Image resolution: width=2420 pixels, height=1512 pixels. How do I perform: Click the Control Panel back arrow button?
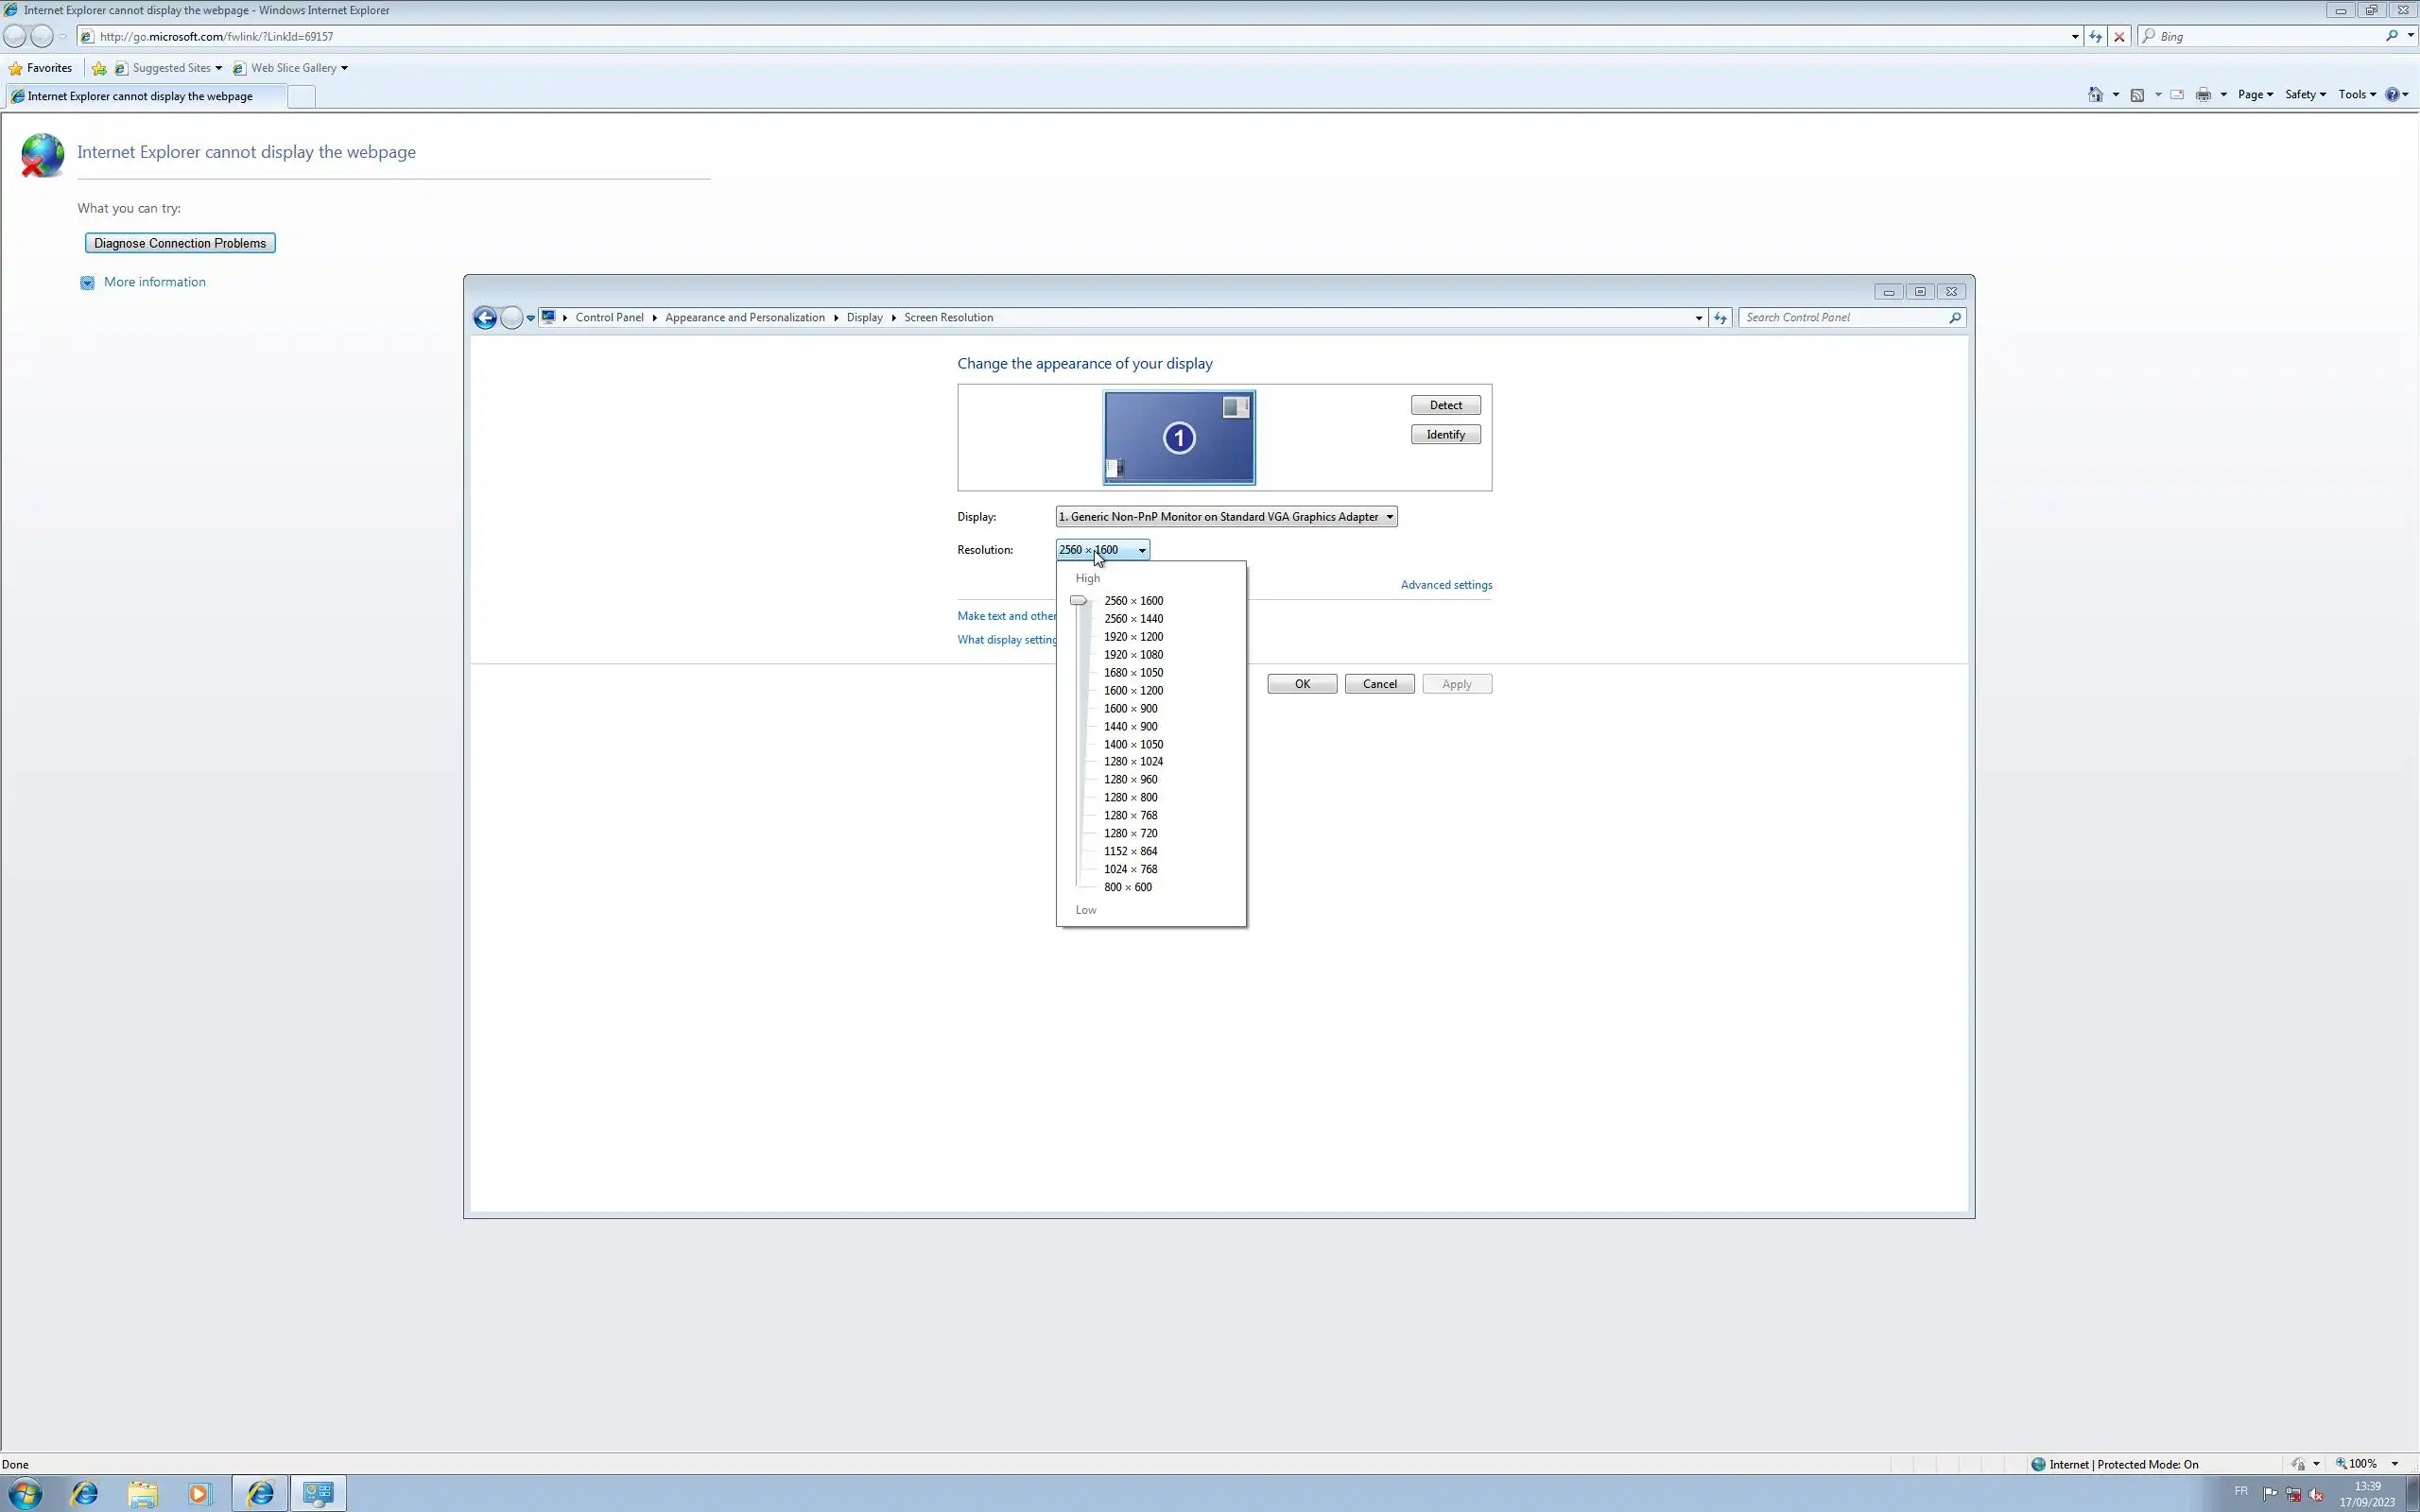coord(485,318)
